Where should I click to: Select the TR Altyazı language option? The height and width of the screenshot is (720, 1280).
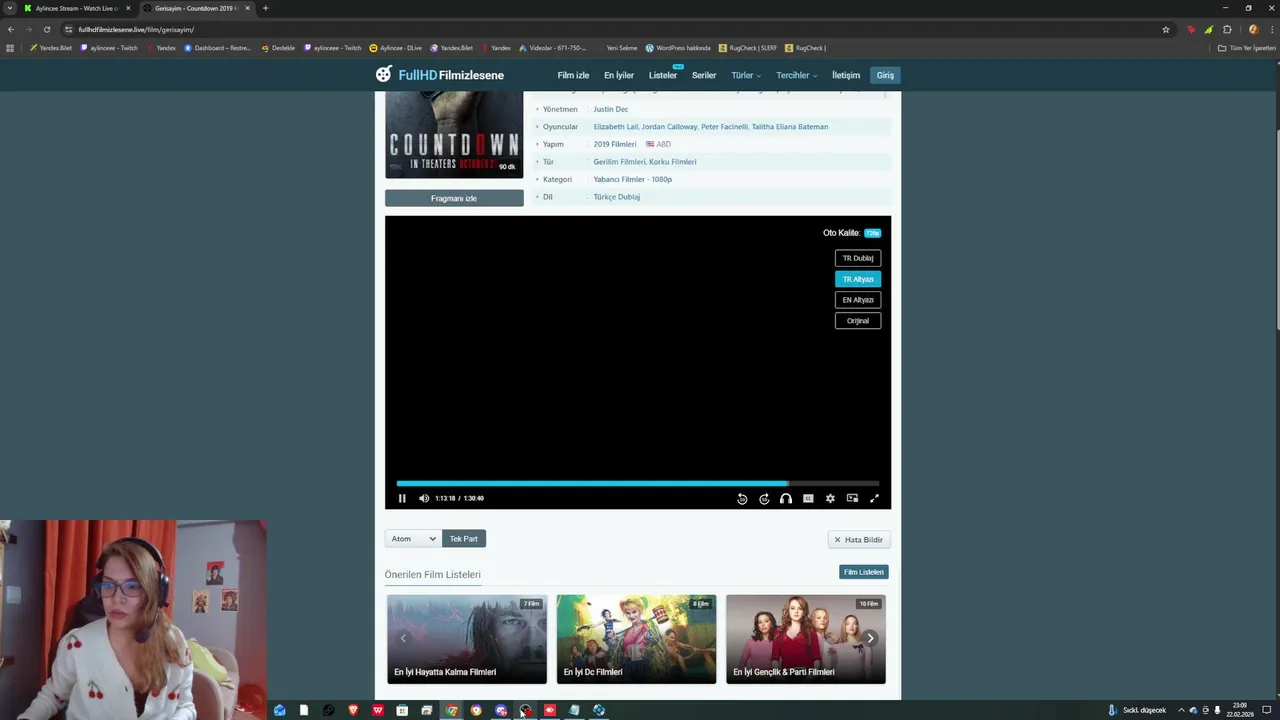(x=858, y=279)
